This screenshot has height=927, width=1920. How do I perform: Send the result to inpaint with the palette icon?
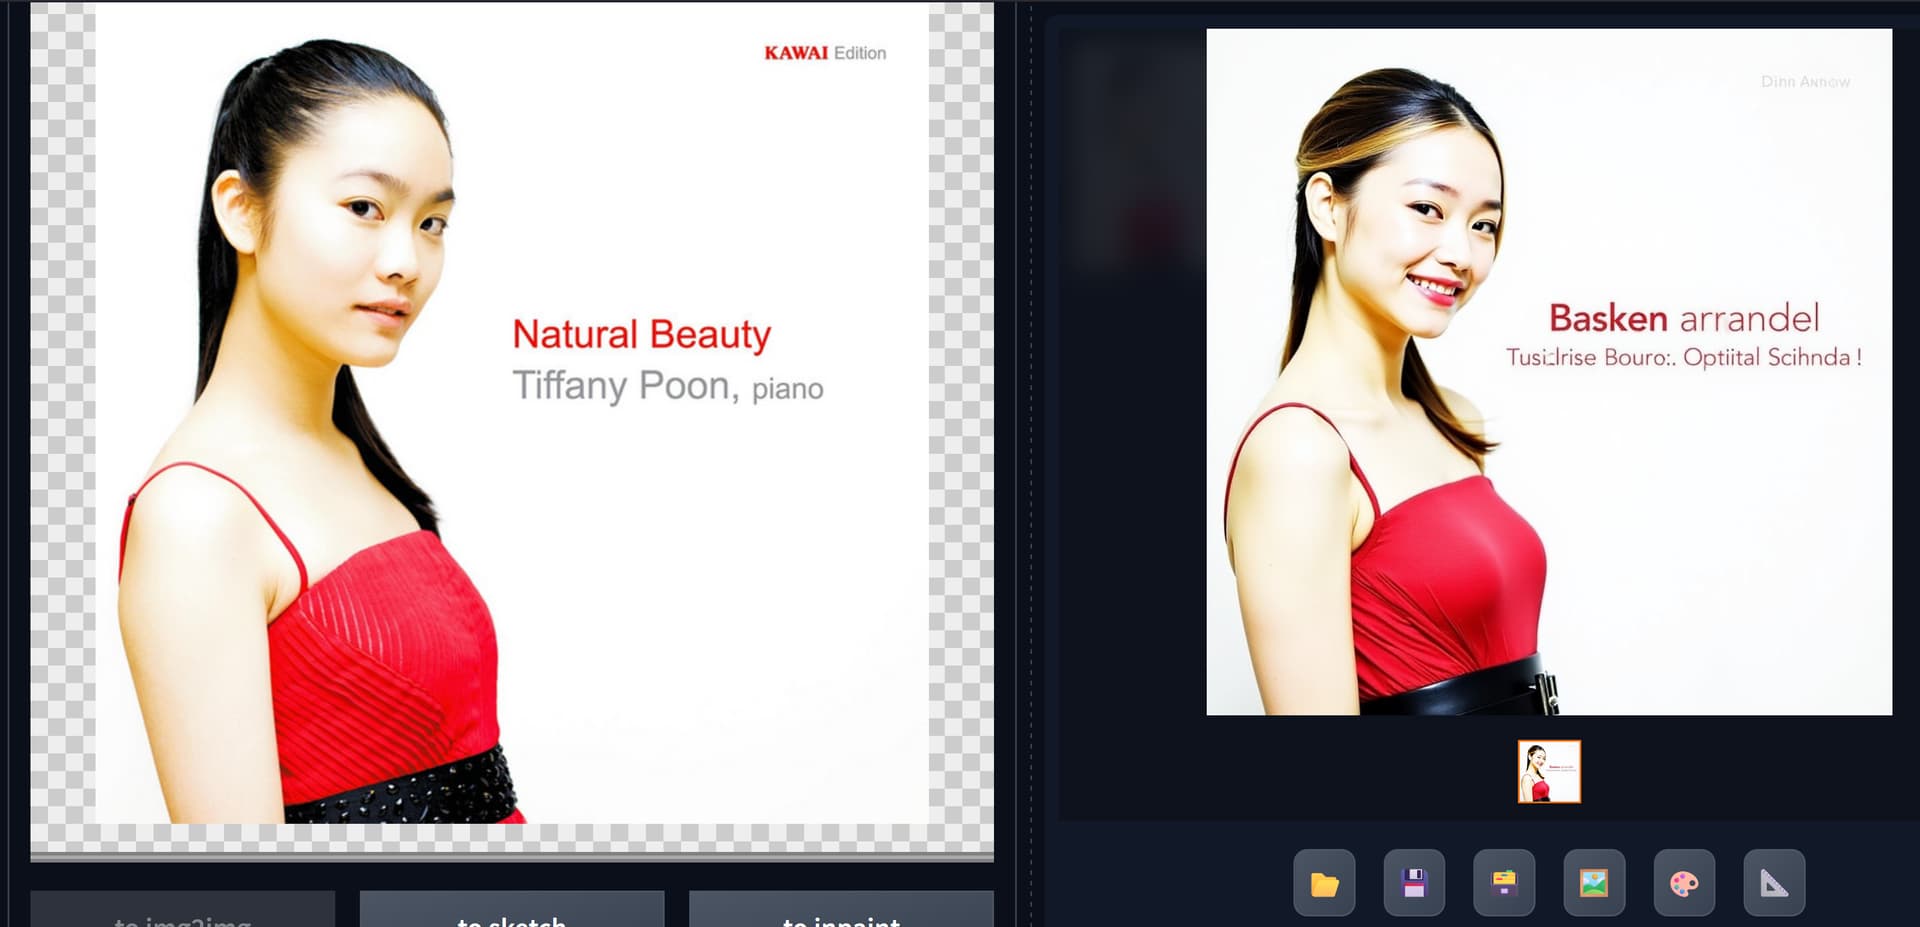click(1684, 883)
